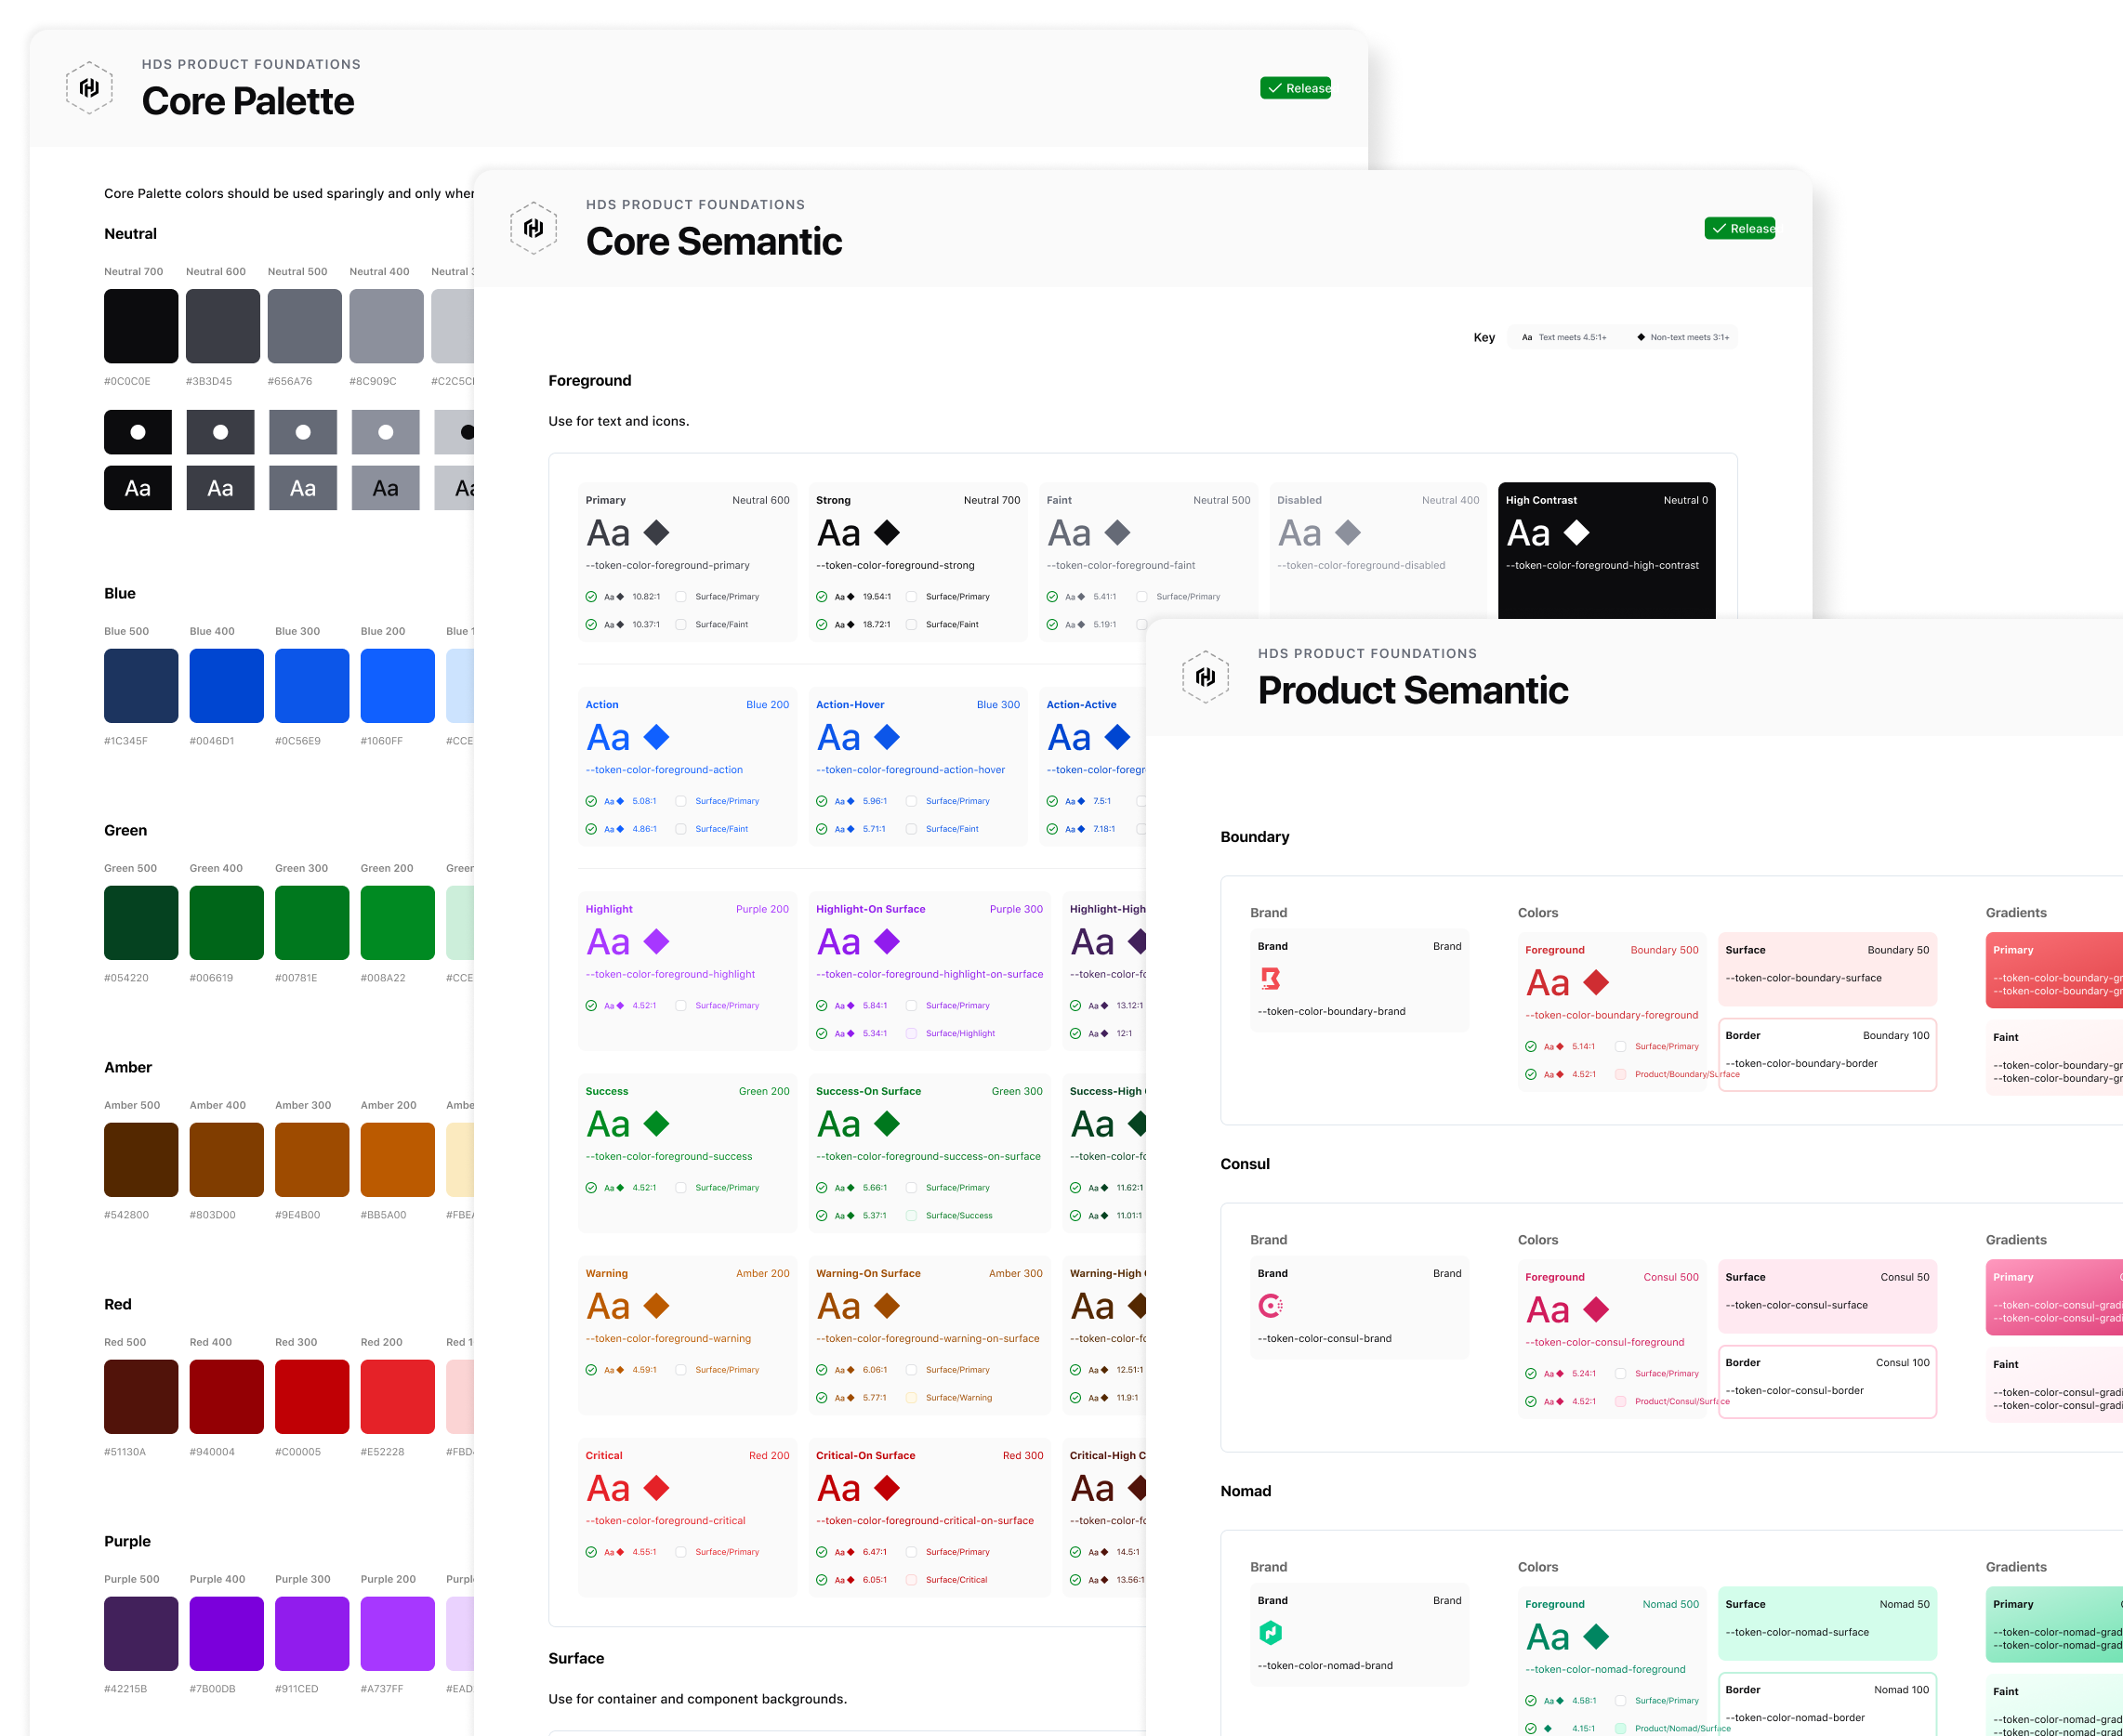Click the pink diamond in Consul Foreground card
This screenshot has width=2123, height=1736.
click(x=1596, y=1310)
